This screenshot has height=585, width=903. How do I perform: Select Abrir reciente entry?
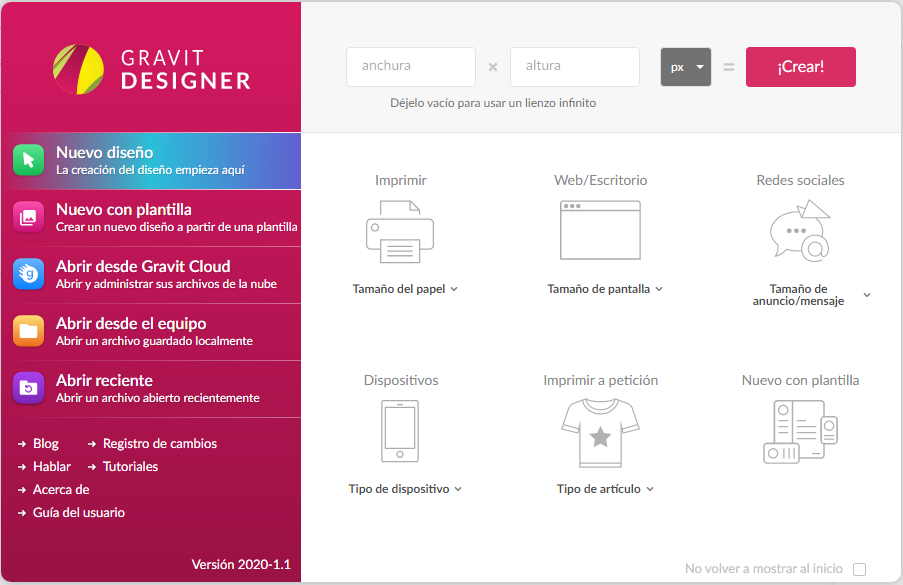click(x=151, y=389)
